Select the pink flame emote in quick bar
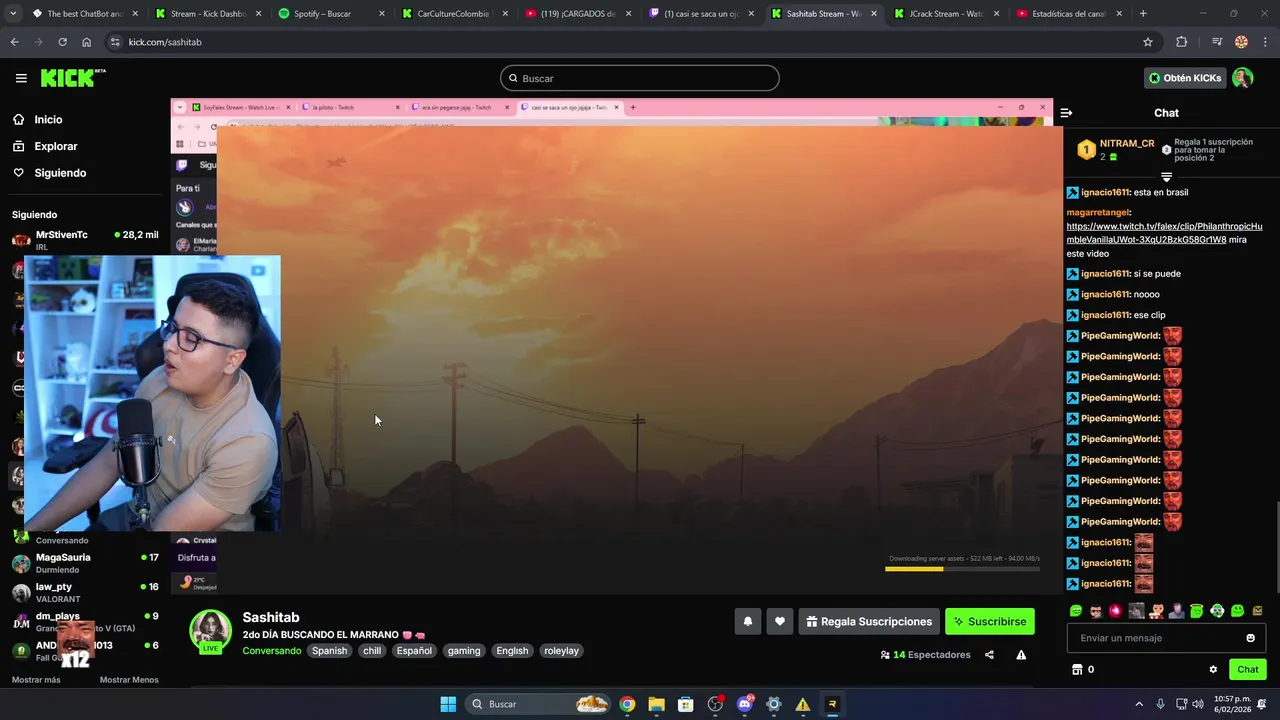The height and width of the screenshot is (720, 1280). pos(1115,611)
